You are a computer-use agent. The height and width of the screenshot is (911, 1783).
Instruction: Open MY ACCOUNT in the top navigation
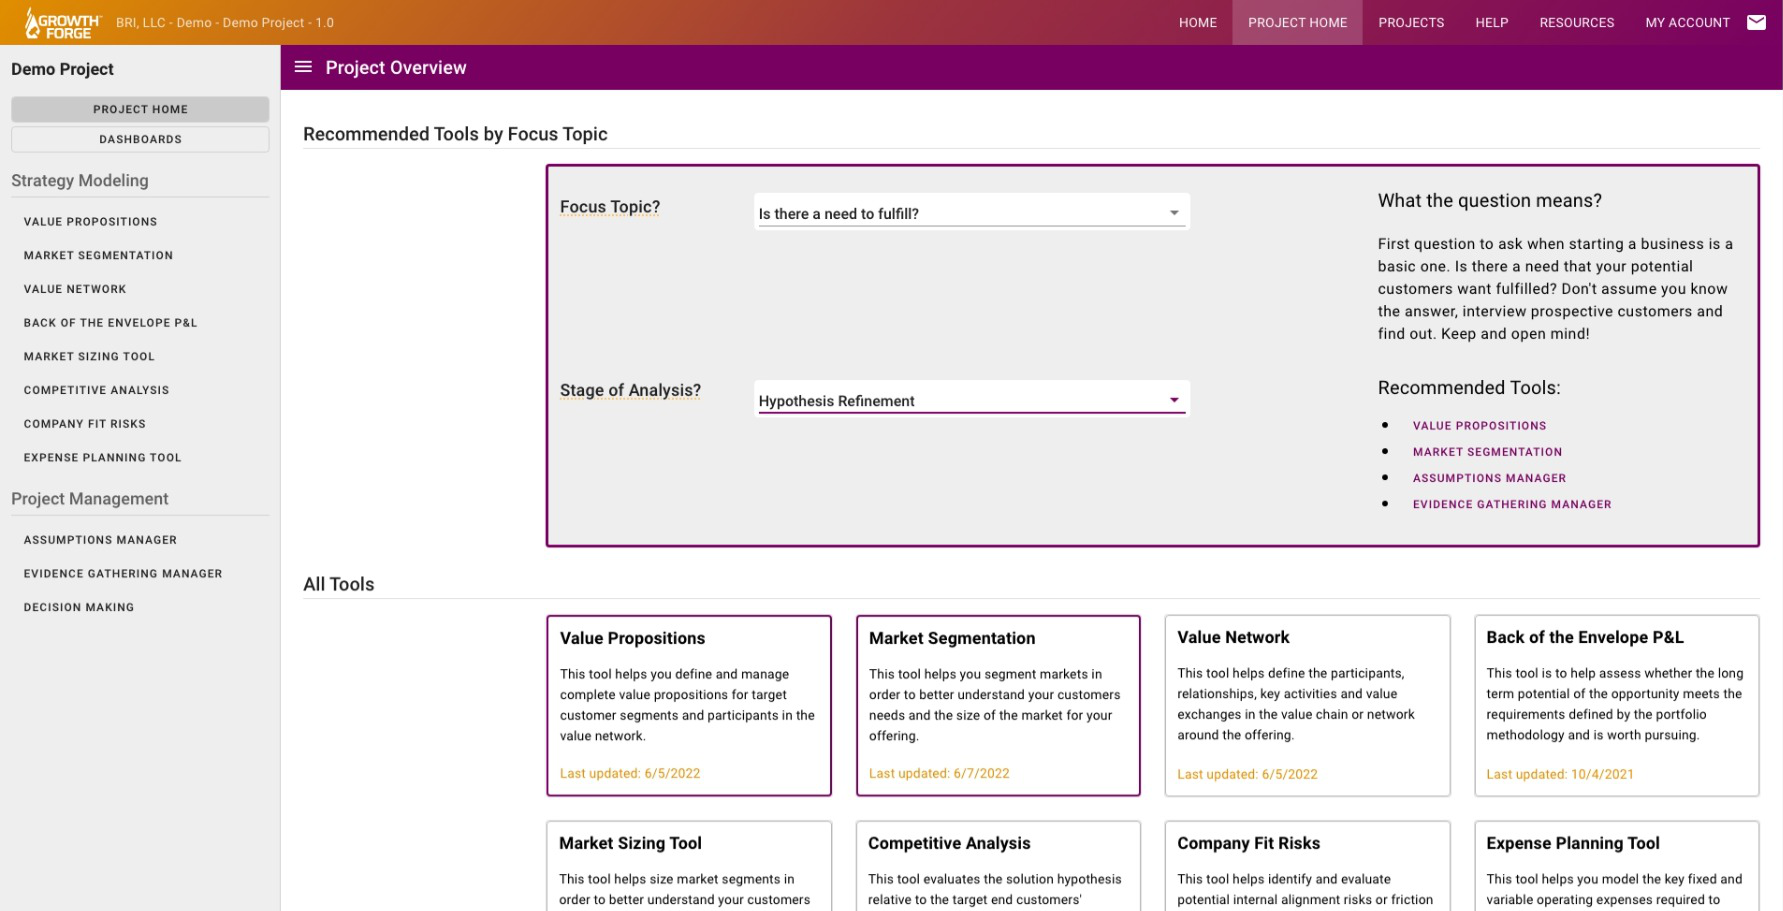coord(1687,22)
